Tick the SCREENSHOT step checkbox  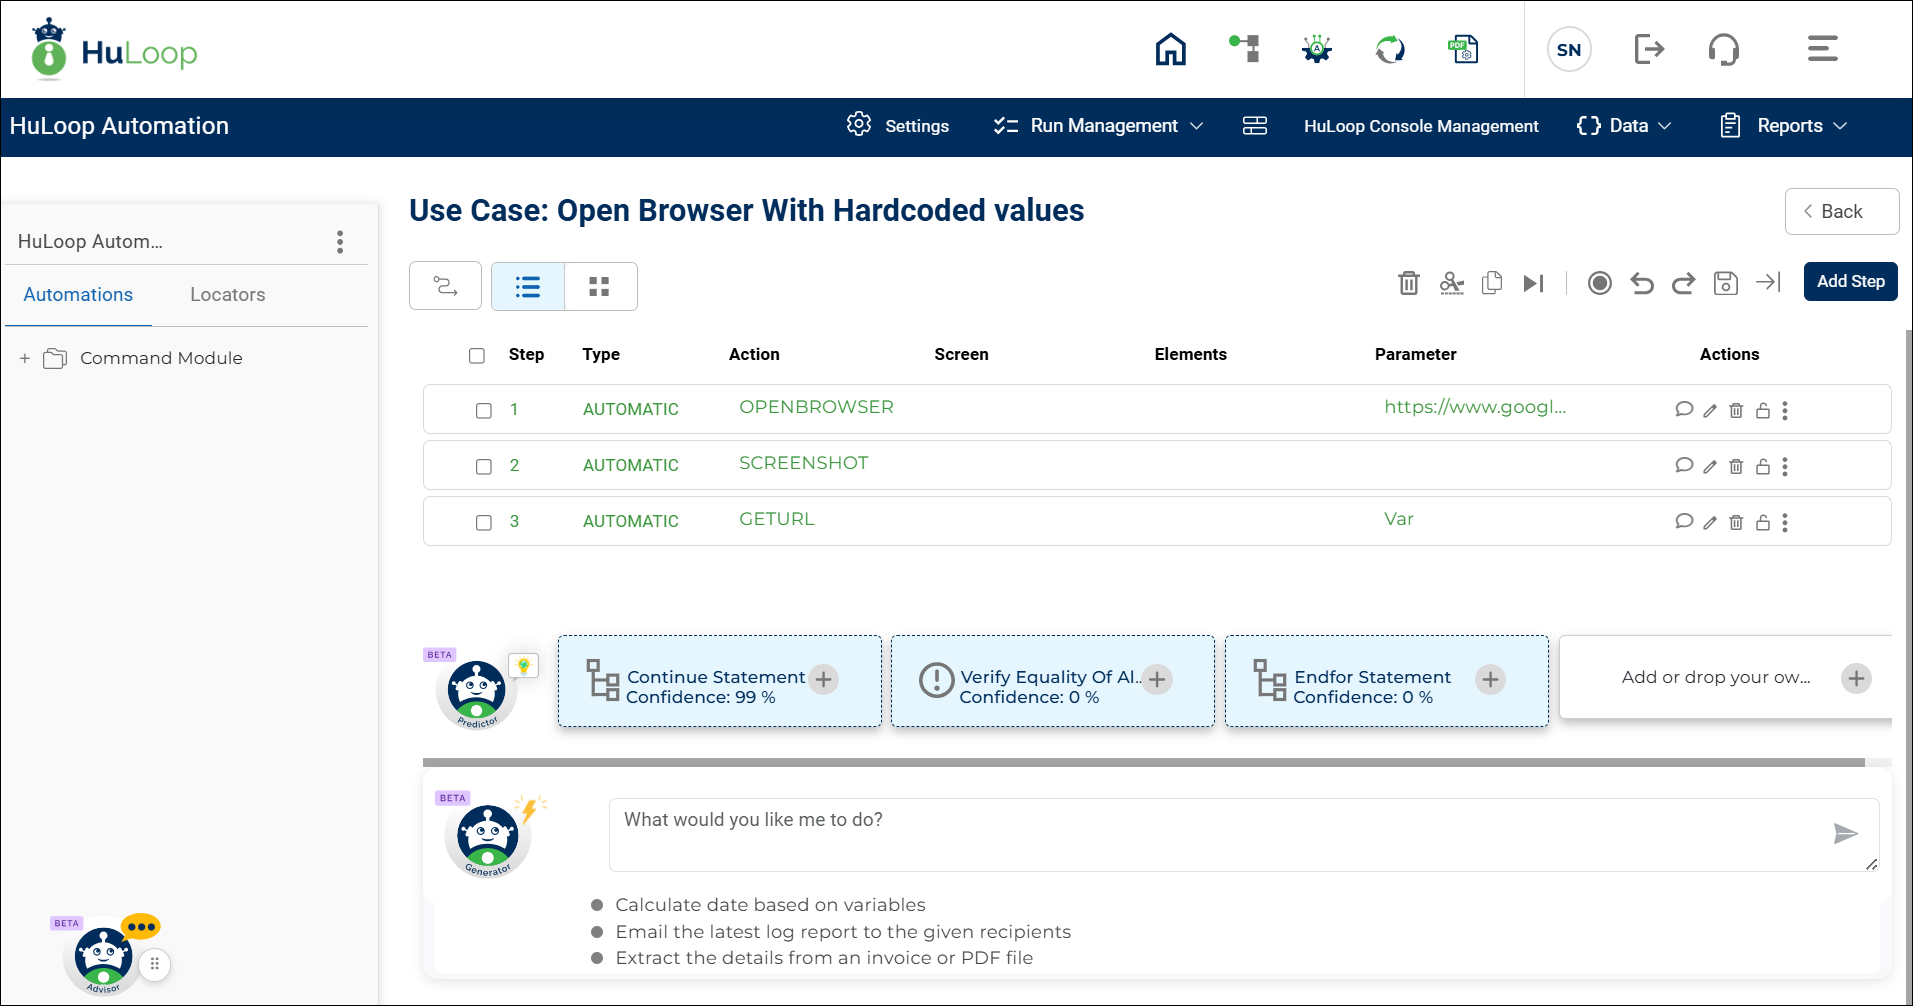coord(484,466)
